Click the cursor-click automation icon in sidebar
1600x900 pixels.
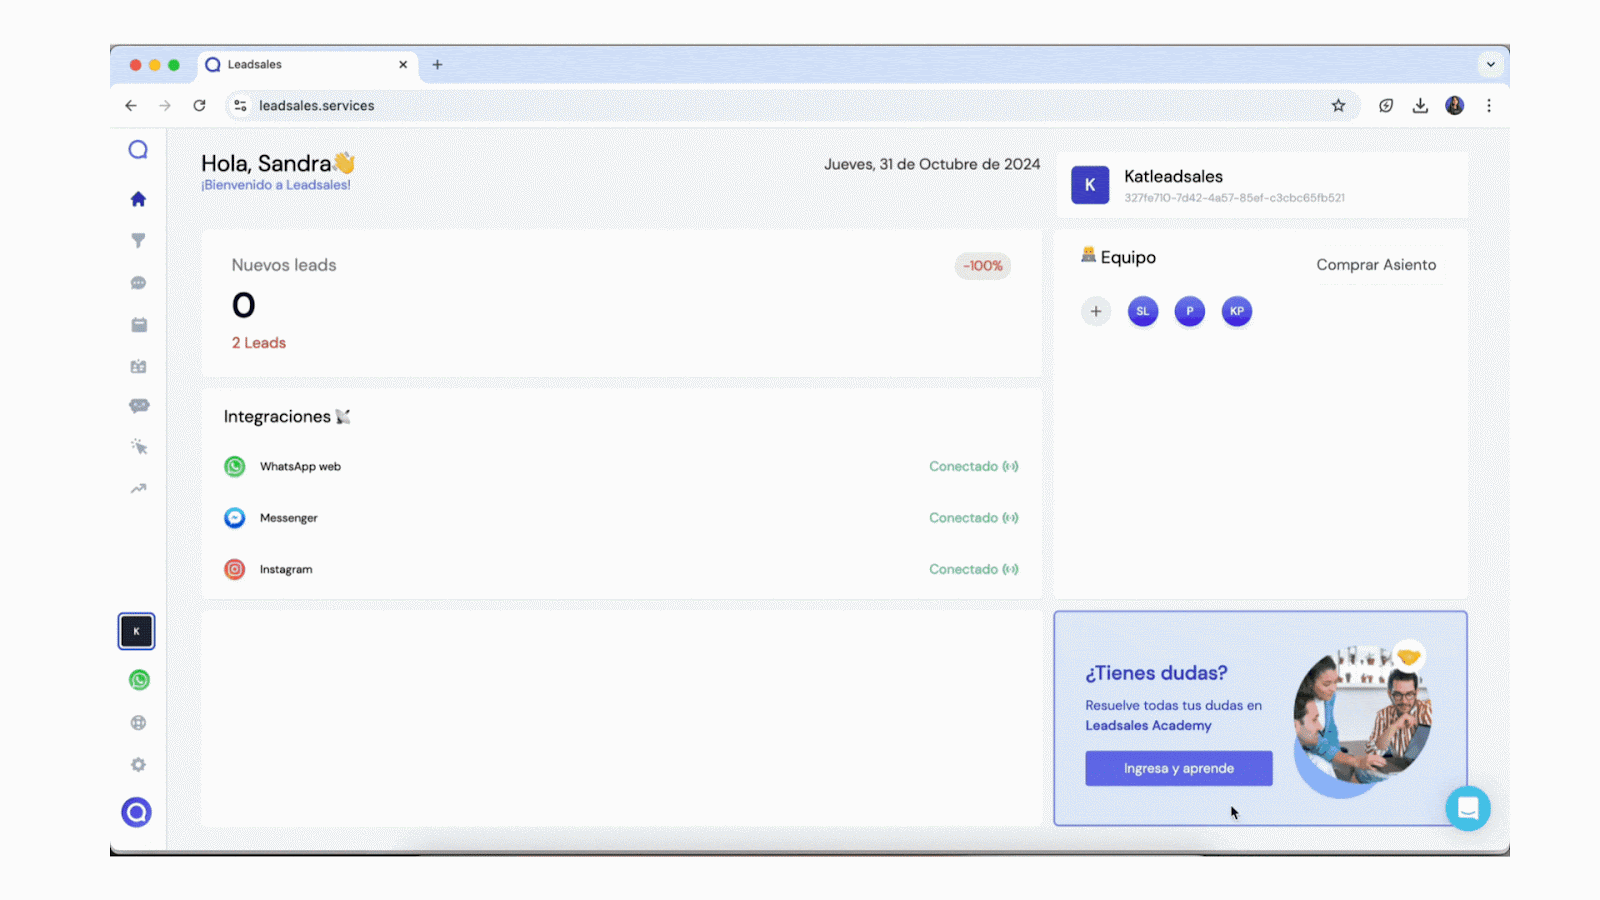pyautogui.click(x=138, y=447)
